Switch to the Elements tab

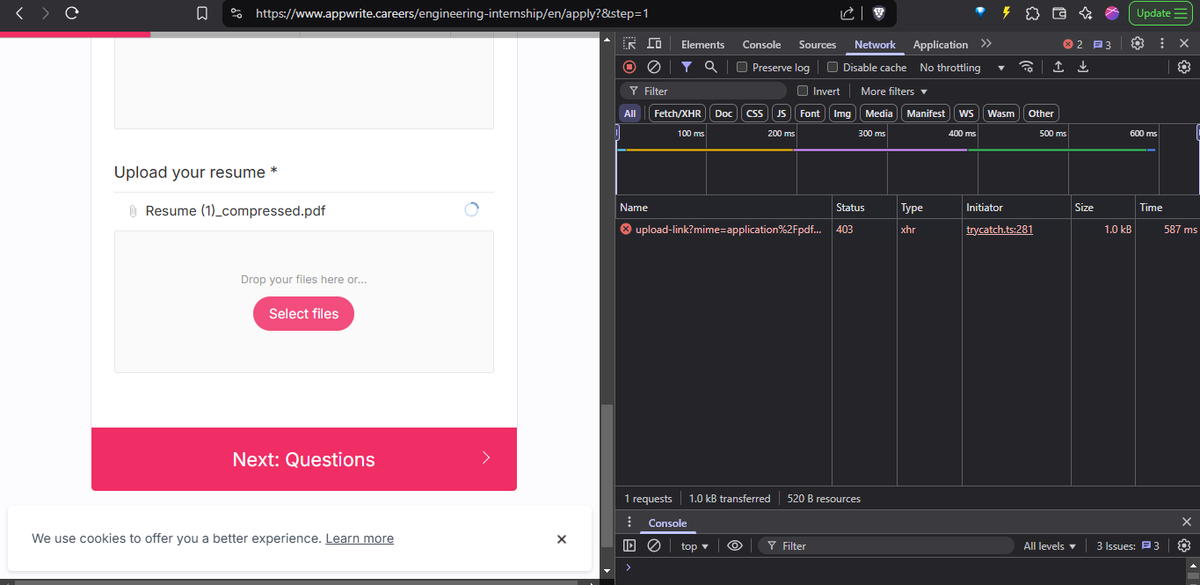click(703, 44)
